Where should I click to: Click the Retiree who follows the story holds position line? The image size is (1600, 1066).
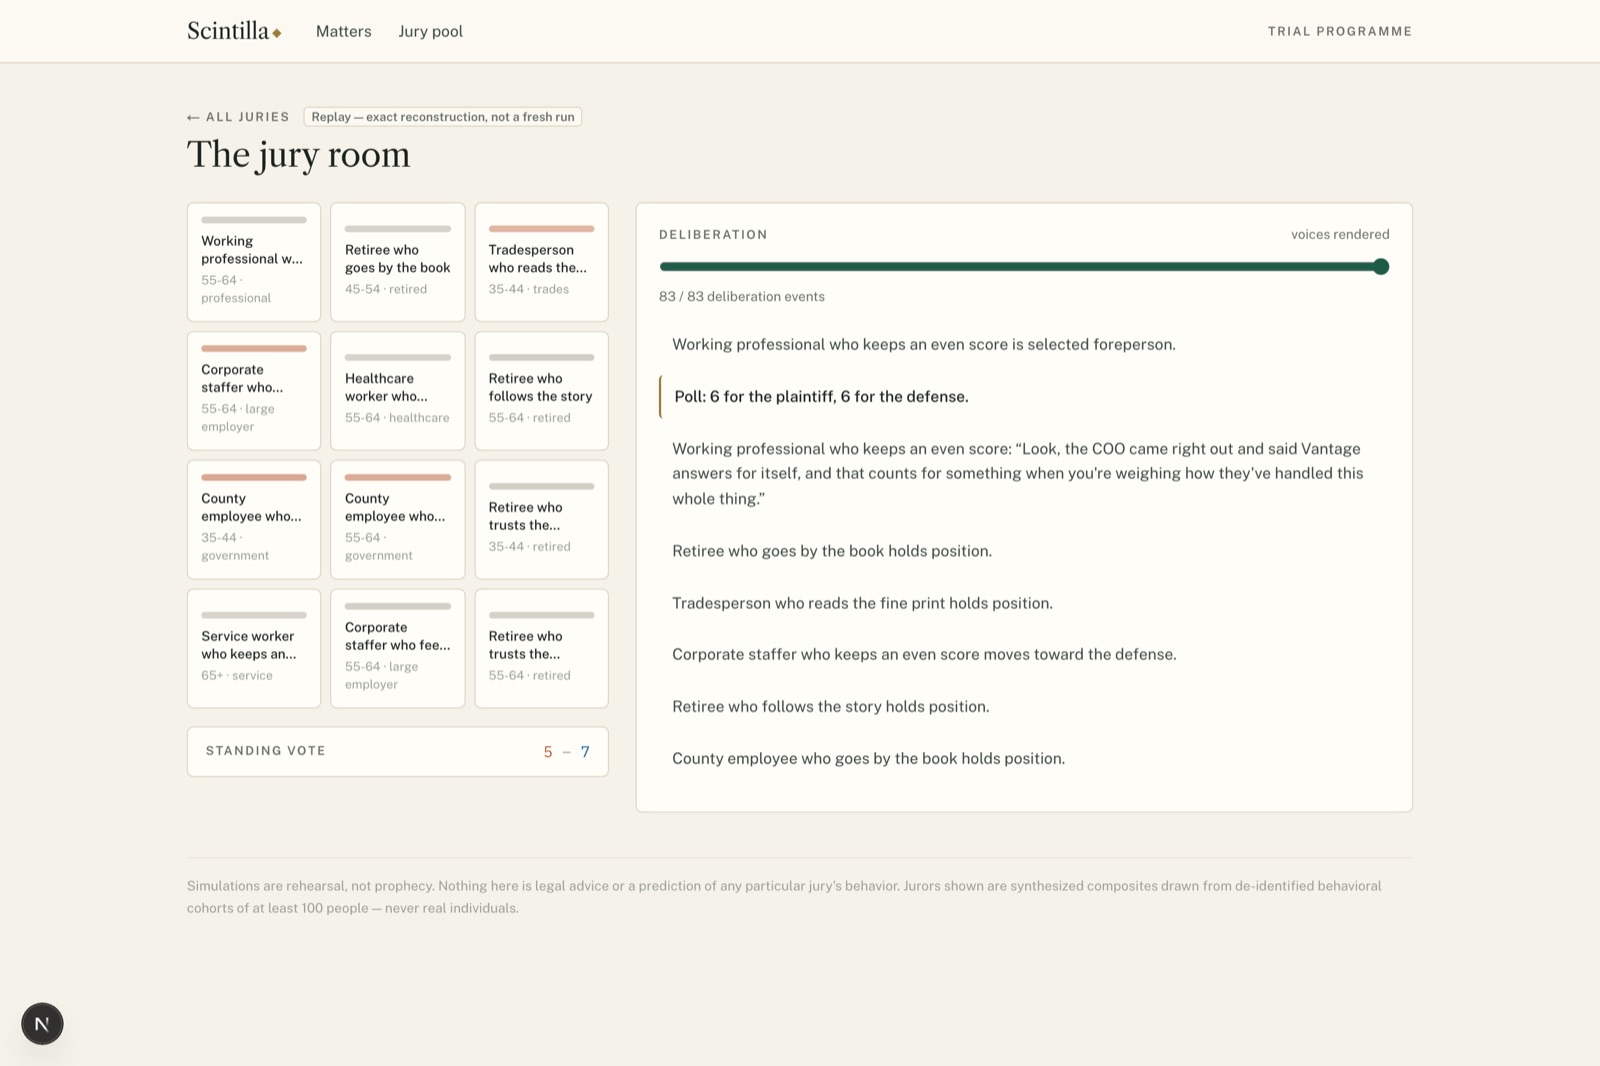[x=831, y=706]
